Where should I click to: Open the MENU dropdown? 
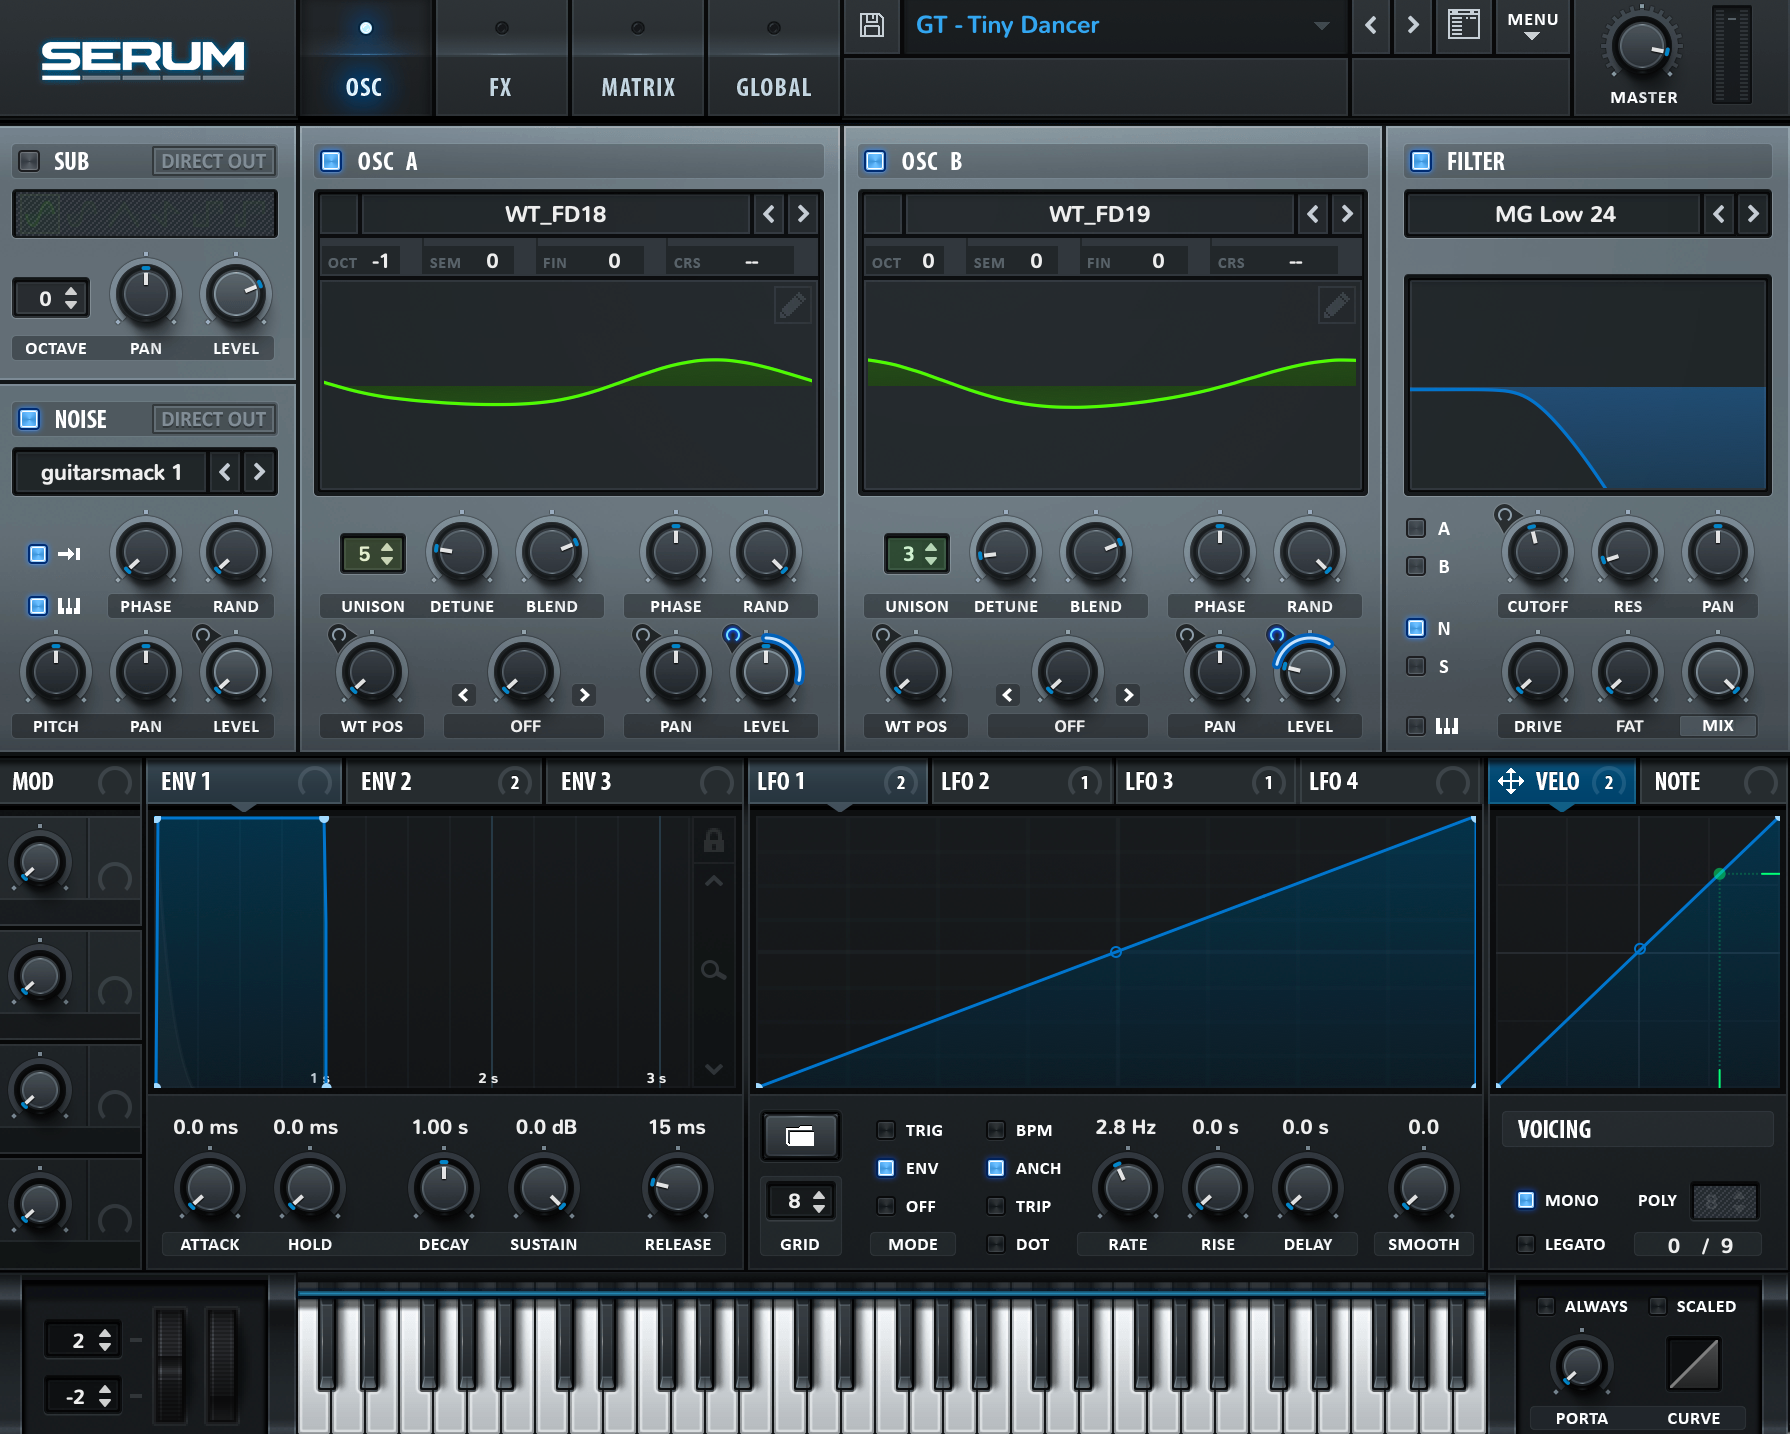1532,26
